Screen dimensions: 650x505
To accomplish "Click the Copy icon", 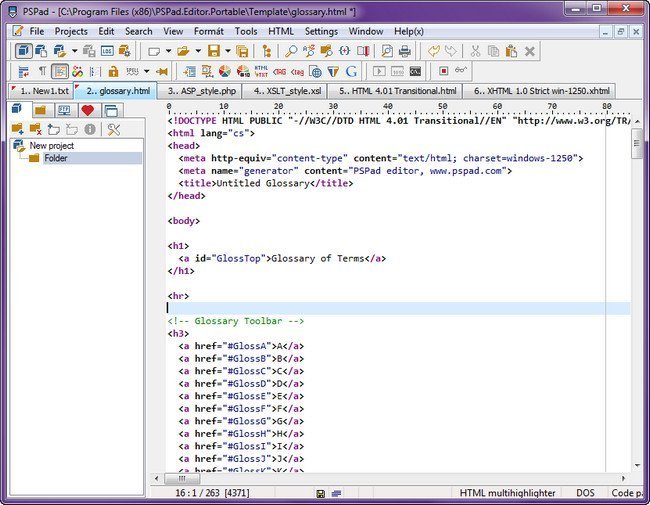I will (x=493, y=51).
